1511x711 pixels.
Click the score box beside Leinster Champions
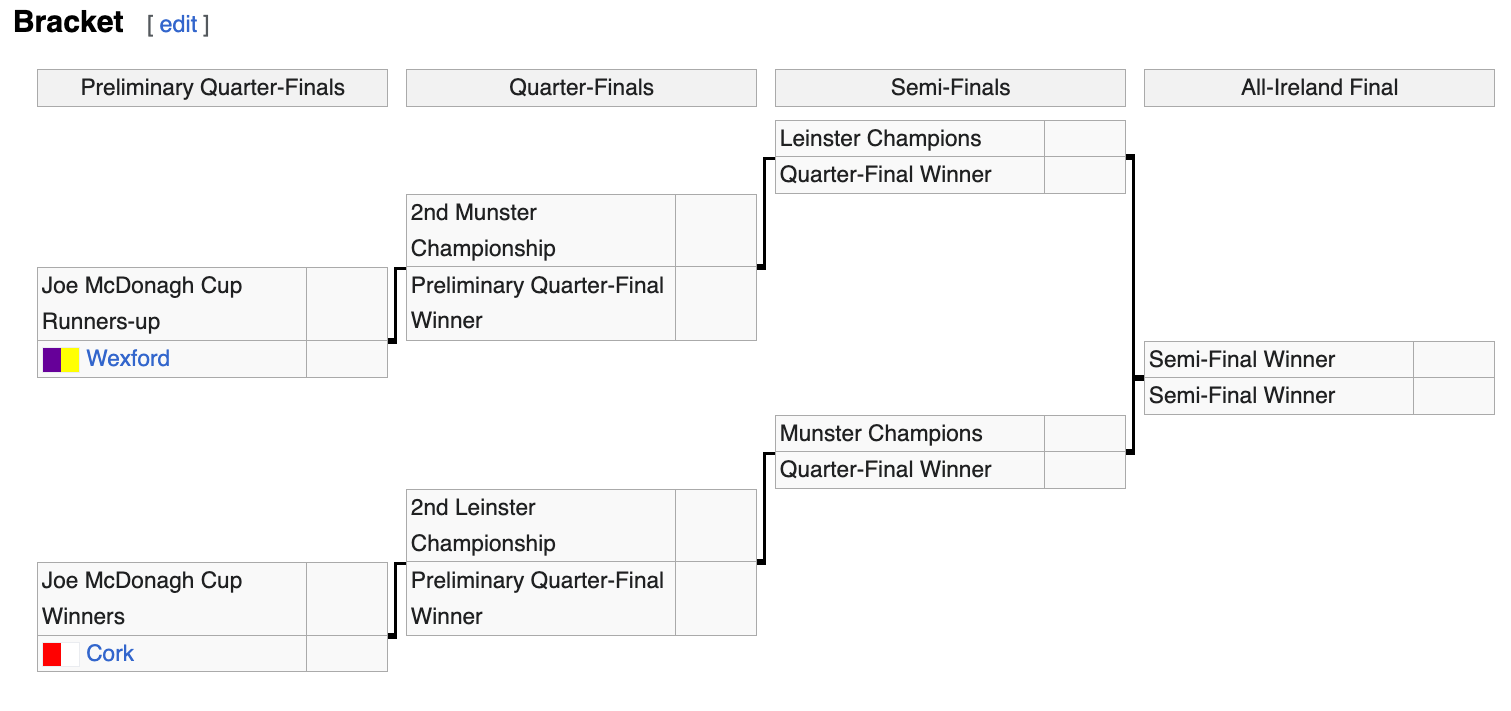click(x=1084, y=139)
